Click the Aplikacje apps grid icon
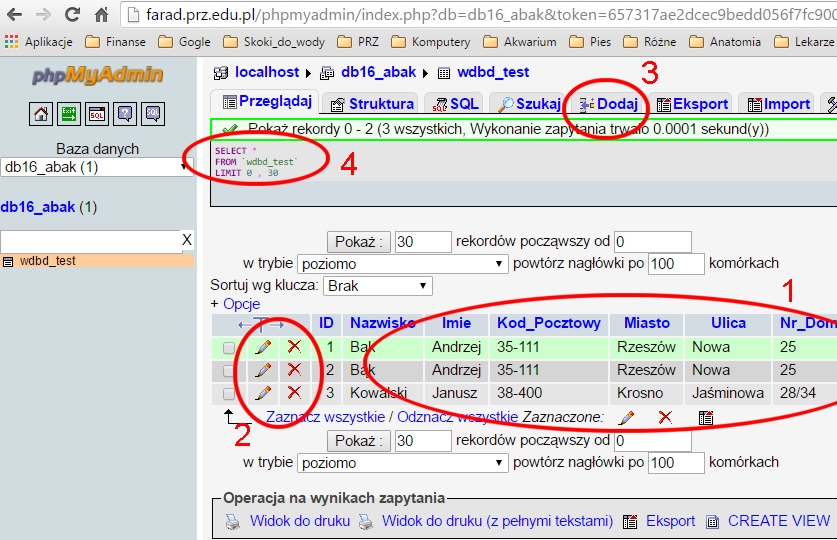The height and width of the screenshot is (540, 837). pyautogui.click(x=11, y=42)
